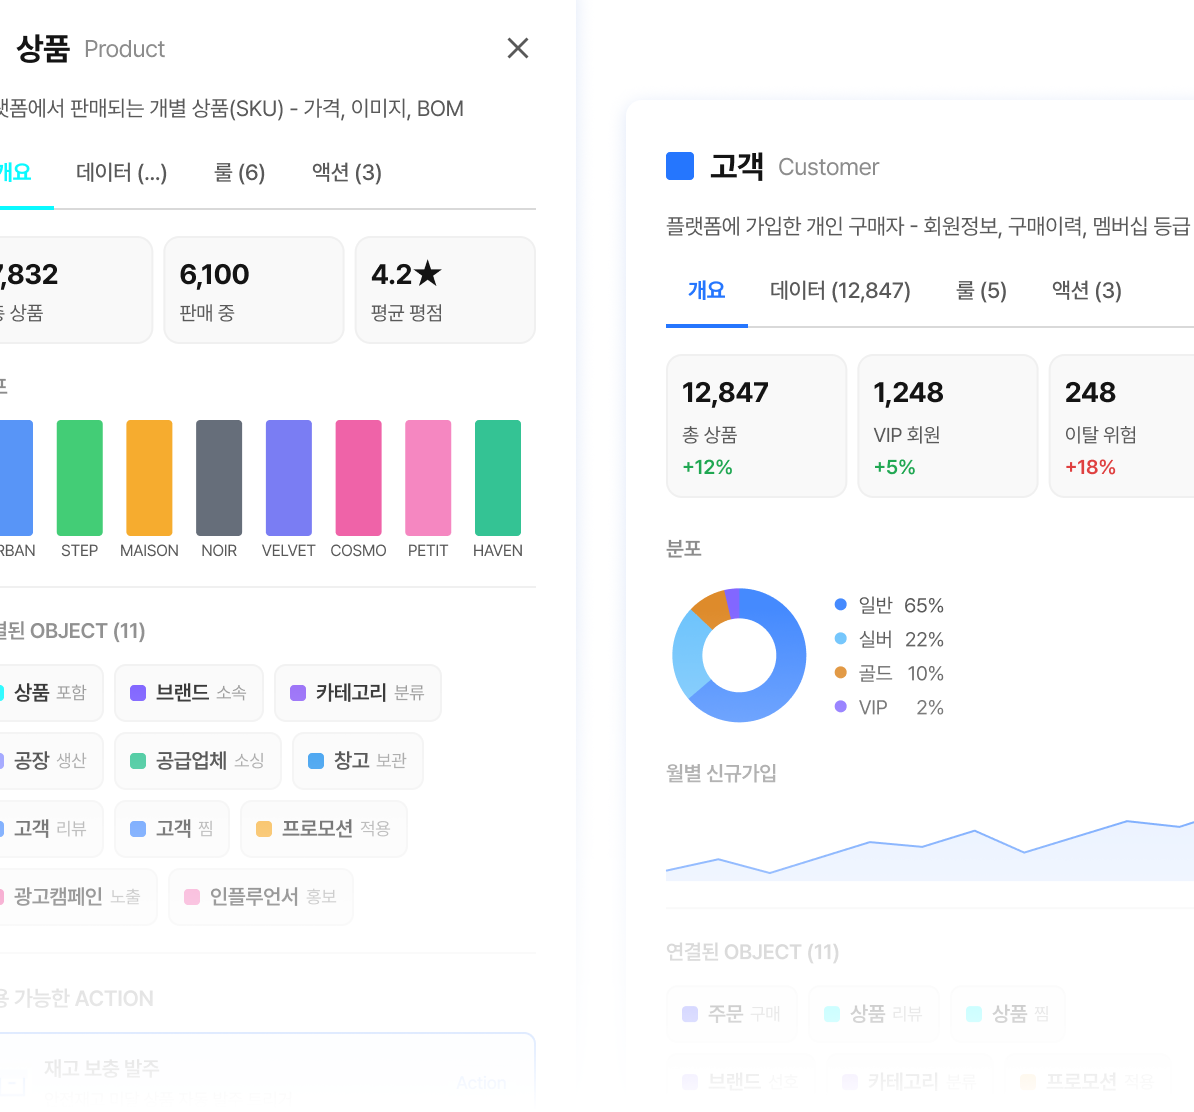
Task: Select the pink COSMO bar
Action: (359, 478)
